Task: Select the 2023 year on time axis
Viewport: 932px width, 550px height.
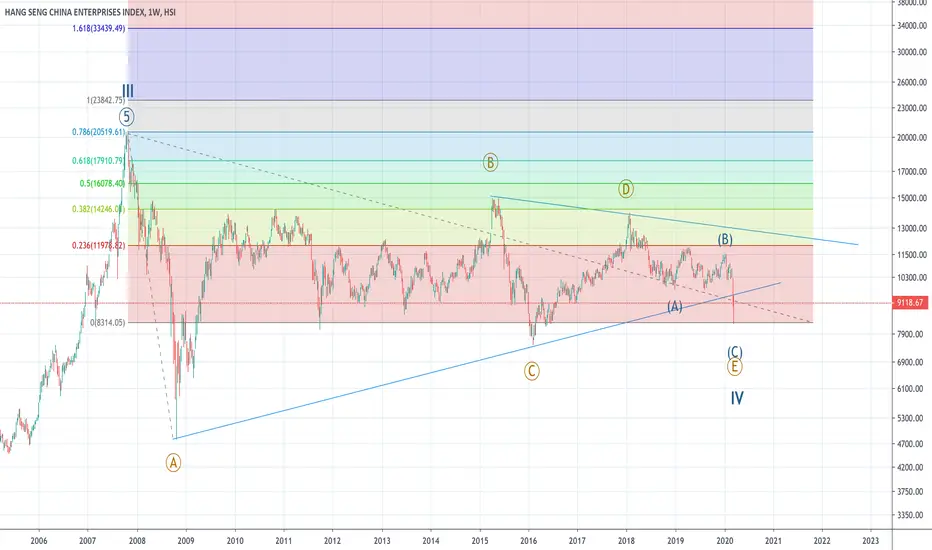Action: (x=870, y=540)
